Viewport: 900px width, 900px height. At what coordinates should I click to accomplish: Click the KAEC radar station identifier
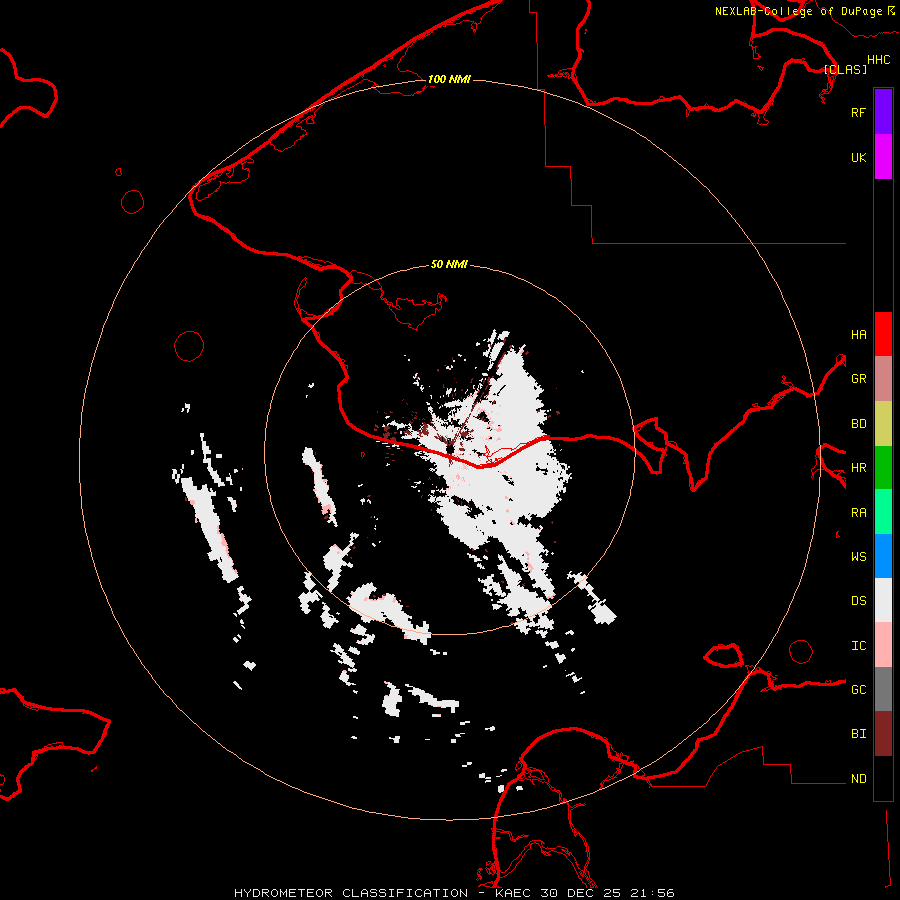(x=514, y=893)
